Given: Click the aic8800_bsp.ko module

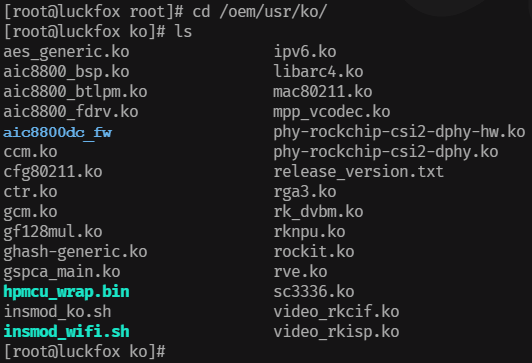Looking at the screenshot, I should pyautogui.click(x=66, y=72).
